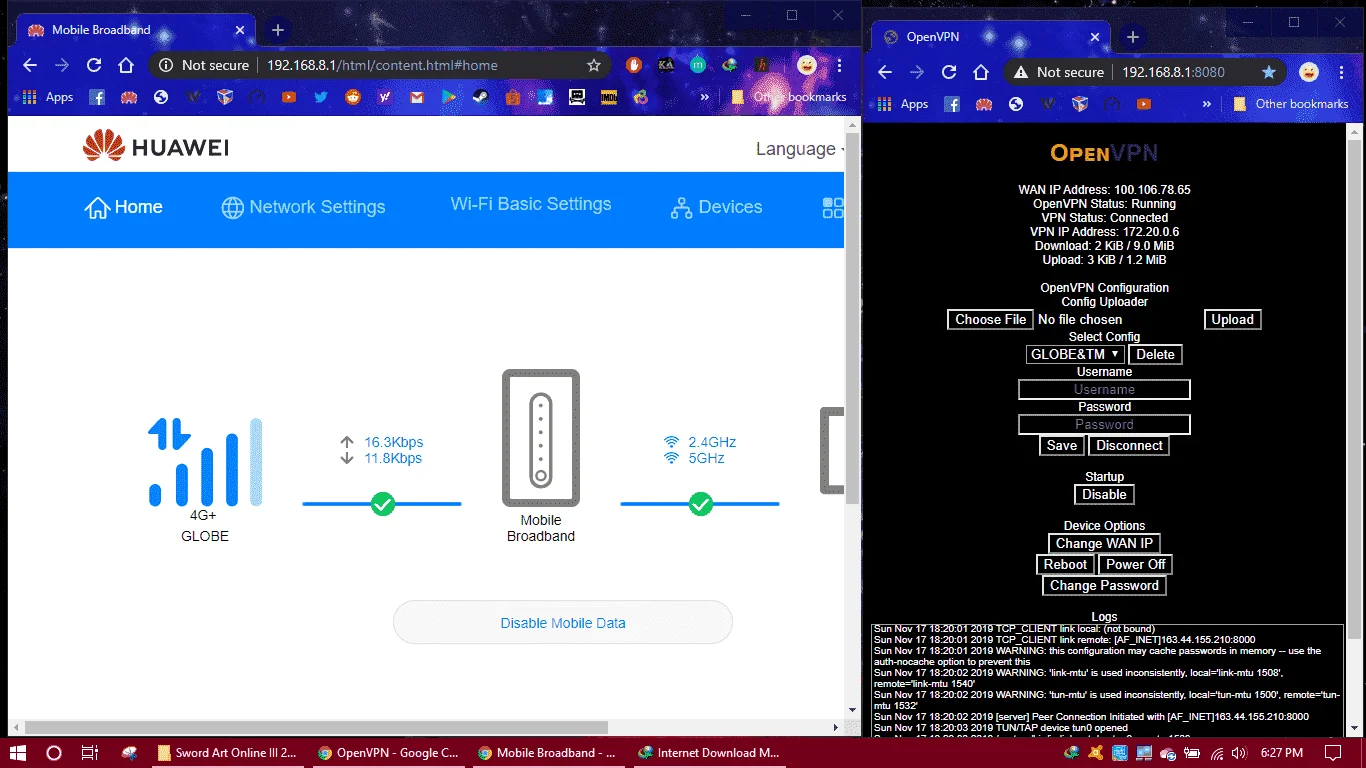The width and height of the screenshot is (1366, 768).
Task: Open Wi-Fi Basic Settings tab
Action: click(531, 204)
